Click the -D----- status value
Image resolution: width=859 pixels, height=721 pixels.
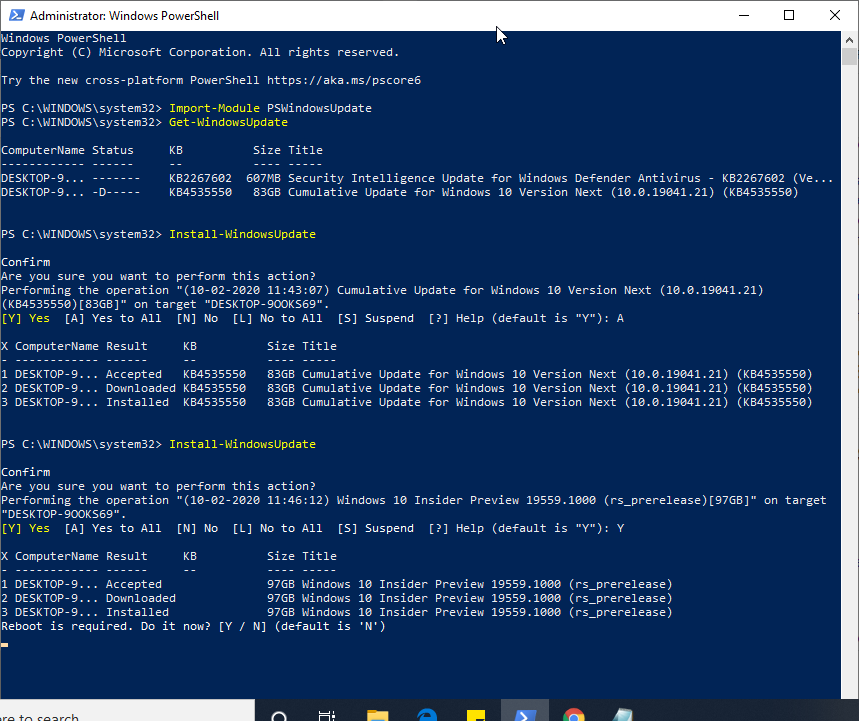(x=116, y=192)
